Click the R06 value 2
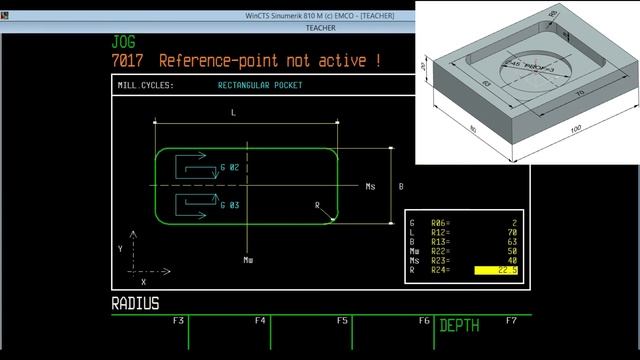This screenshot has width=640, height=360. pos(514,223)
